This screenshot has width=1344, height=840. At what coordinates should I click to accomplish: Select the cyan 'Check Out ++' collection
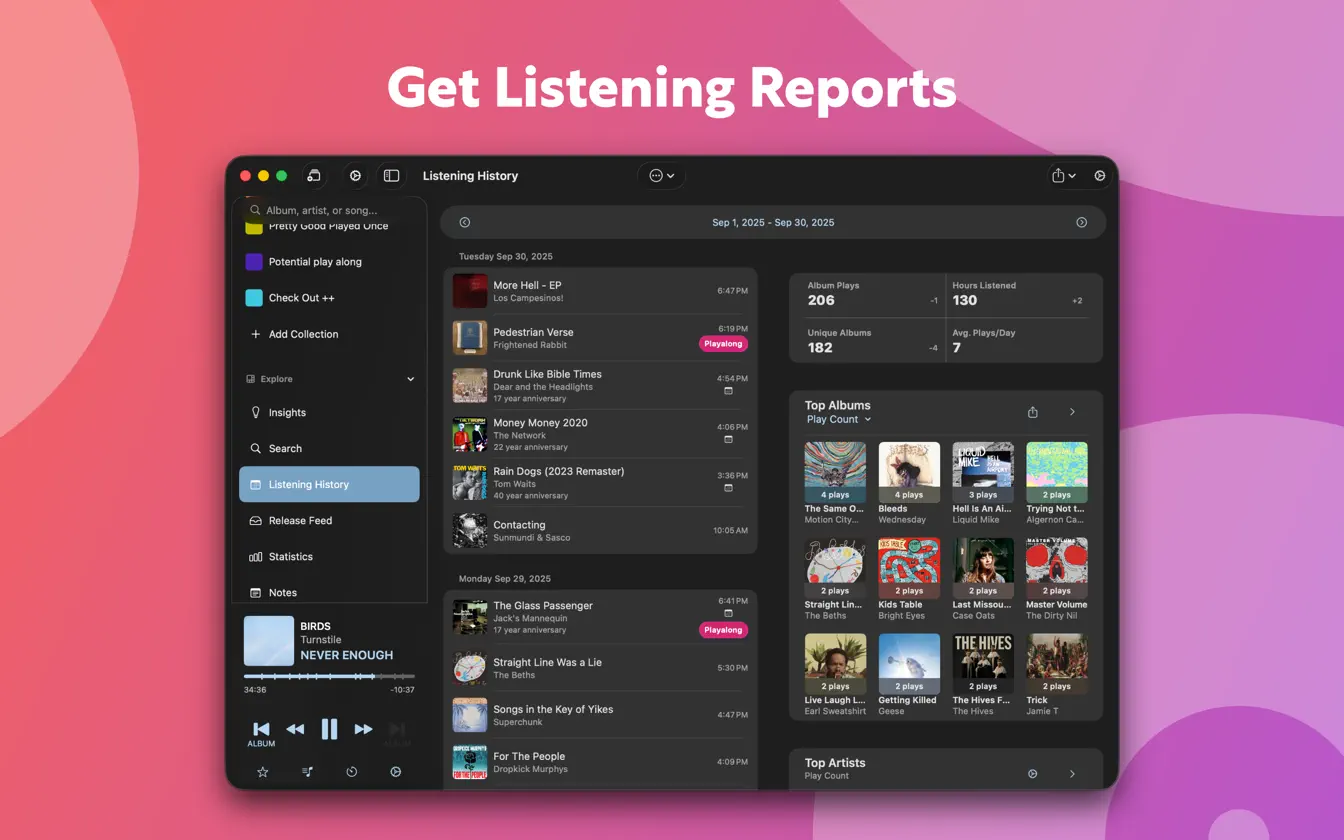pos(329,298)
